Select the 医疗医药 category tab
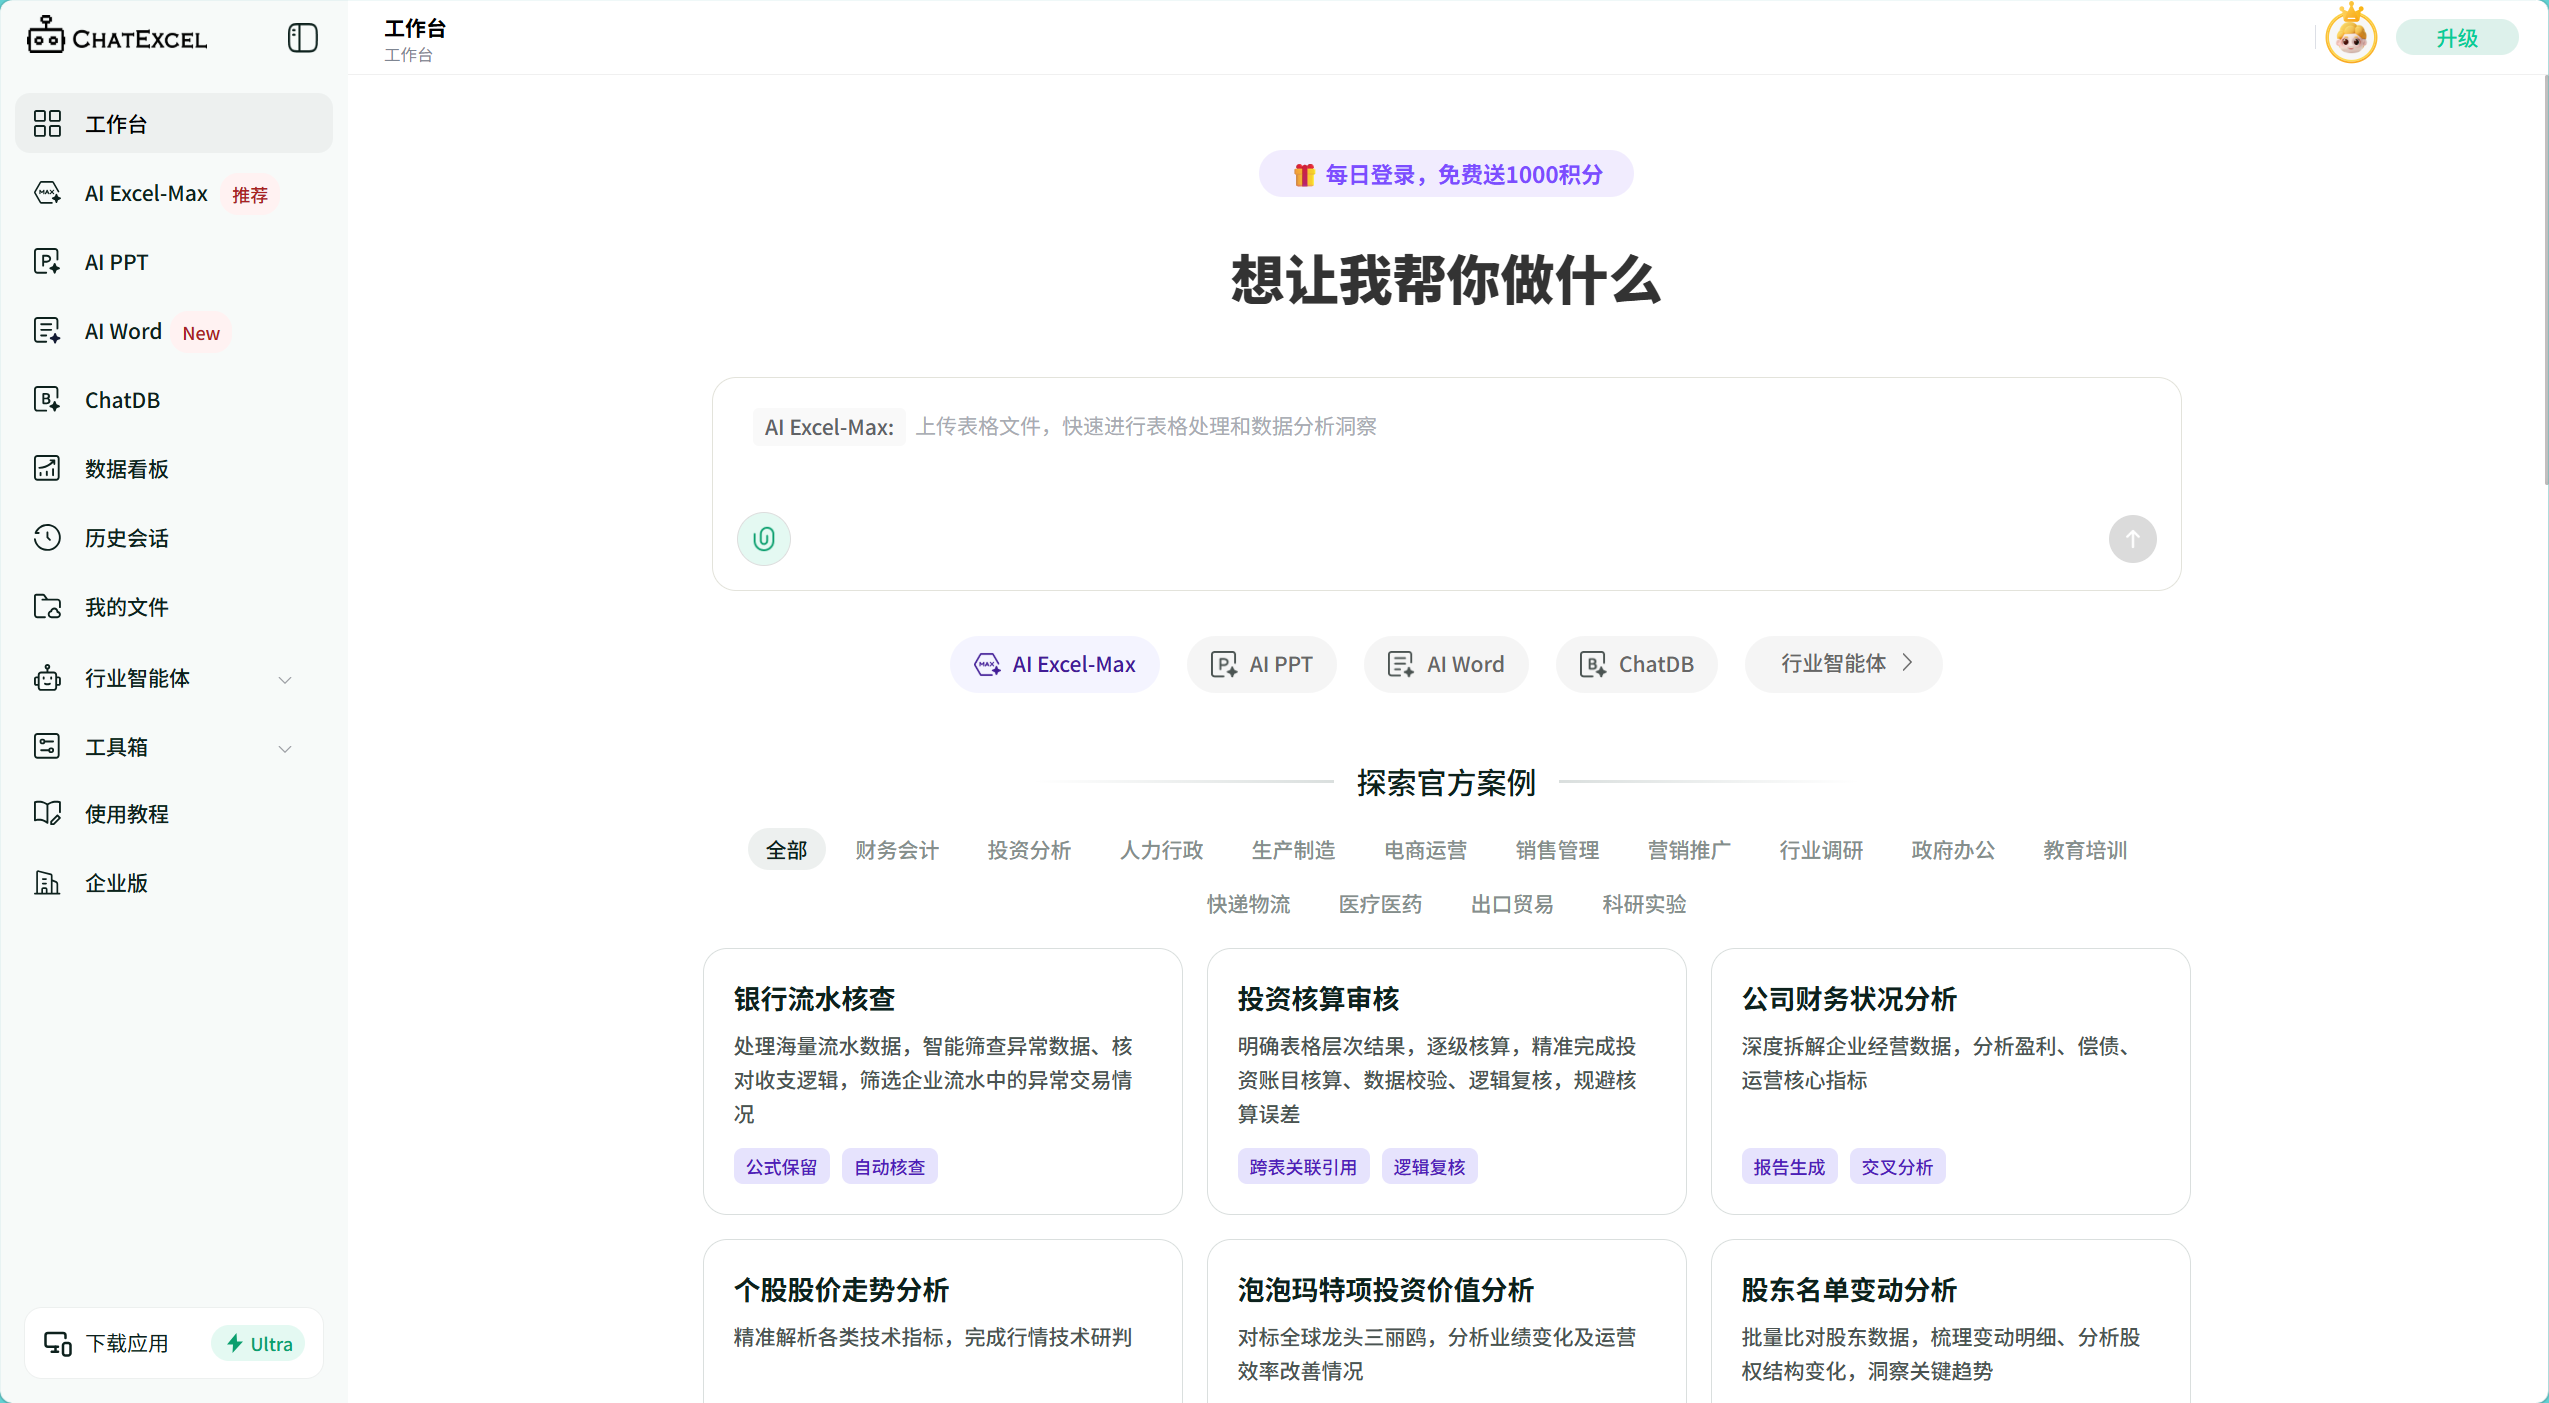The width and height of the screenshot is (2549, 1403). pyautogui.click(x=1380, y=904)
